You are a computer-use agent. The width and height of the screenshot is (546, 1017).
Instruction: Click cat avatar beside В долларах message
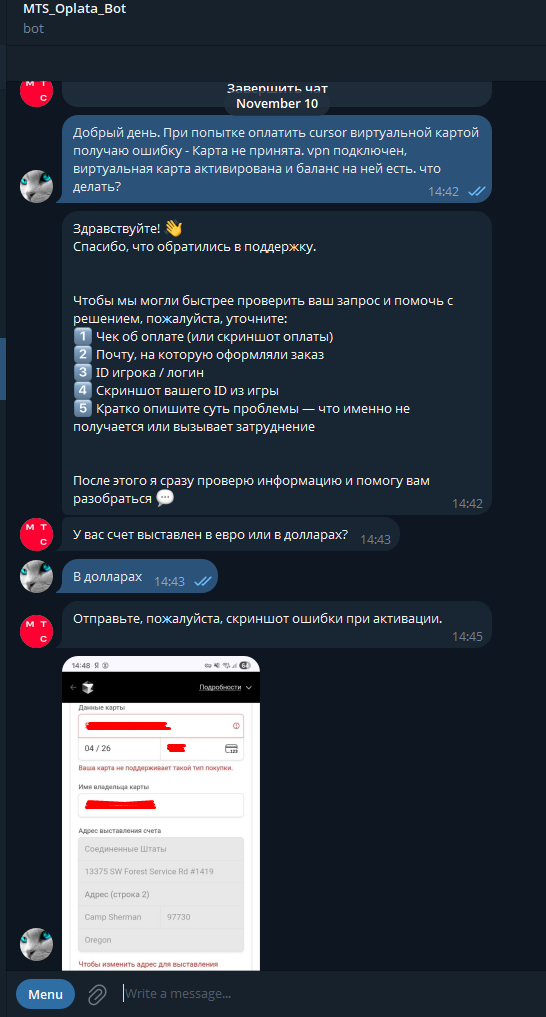37,576
